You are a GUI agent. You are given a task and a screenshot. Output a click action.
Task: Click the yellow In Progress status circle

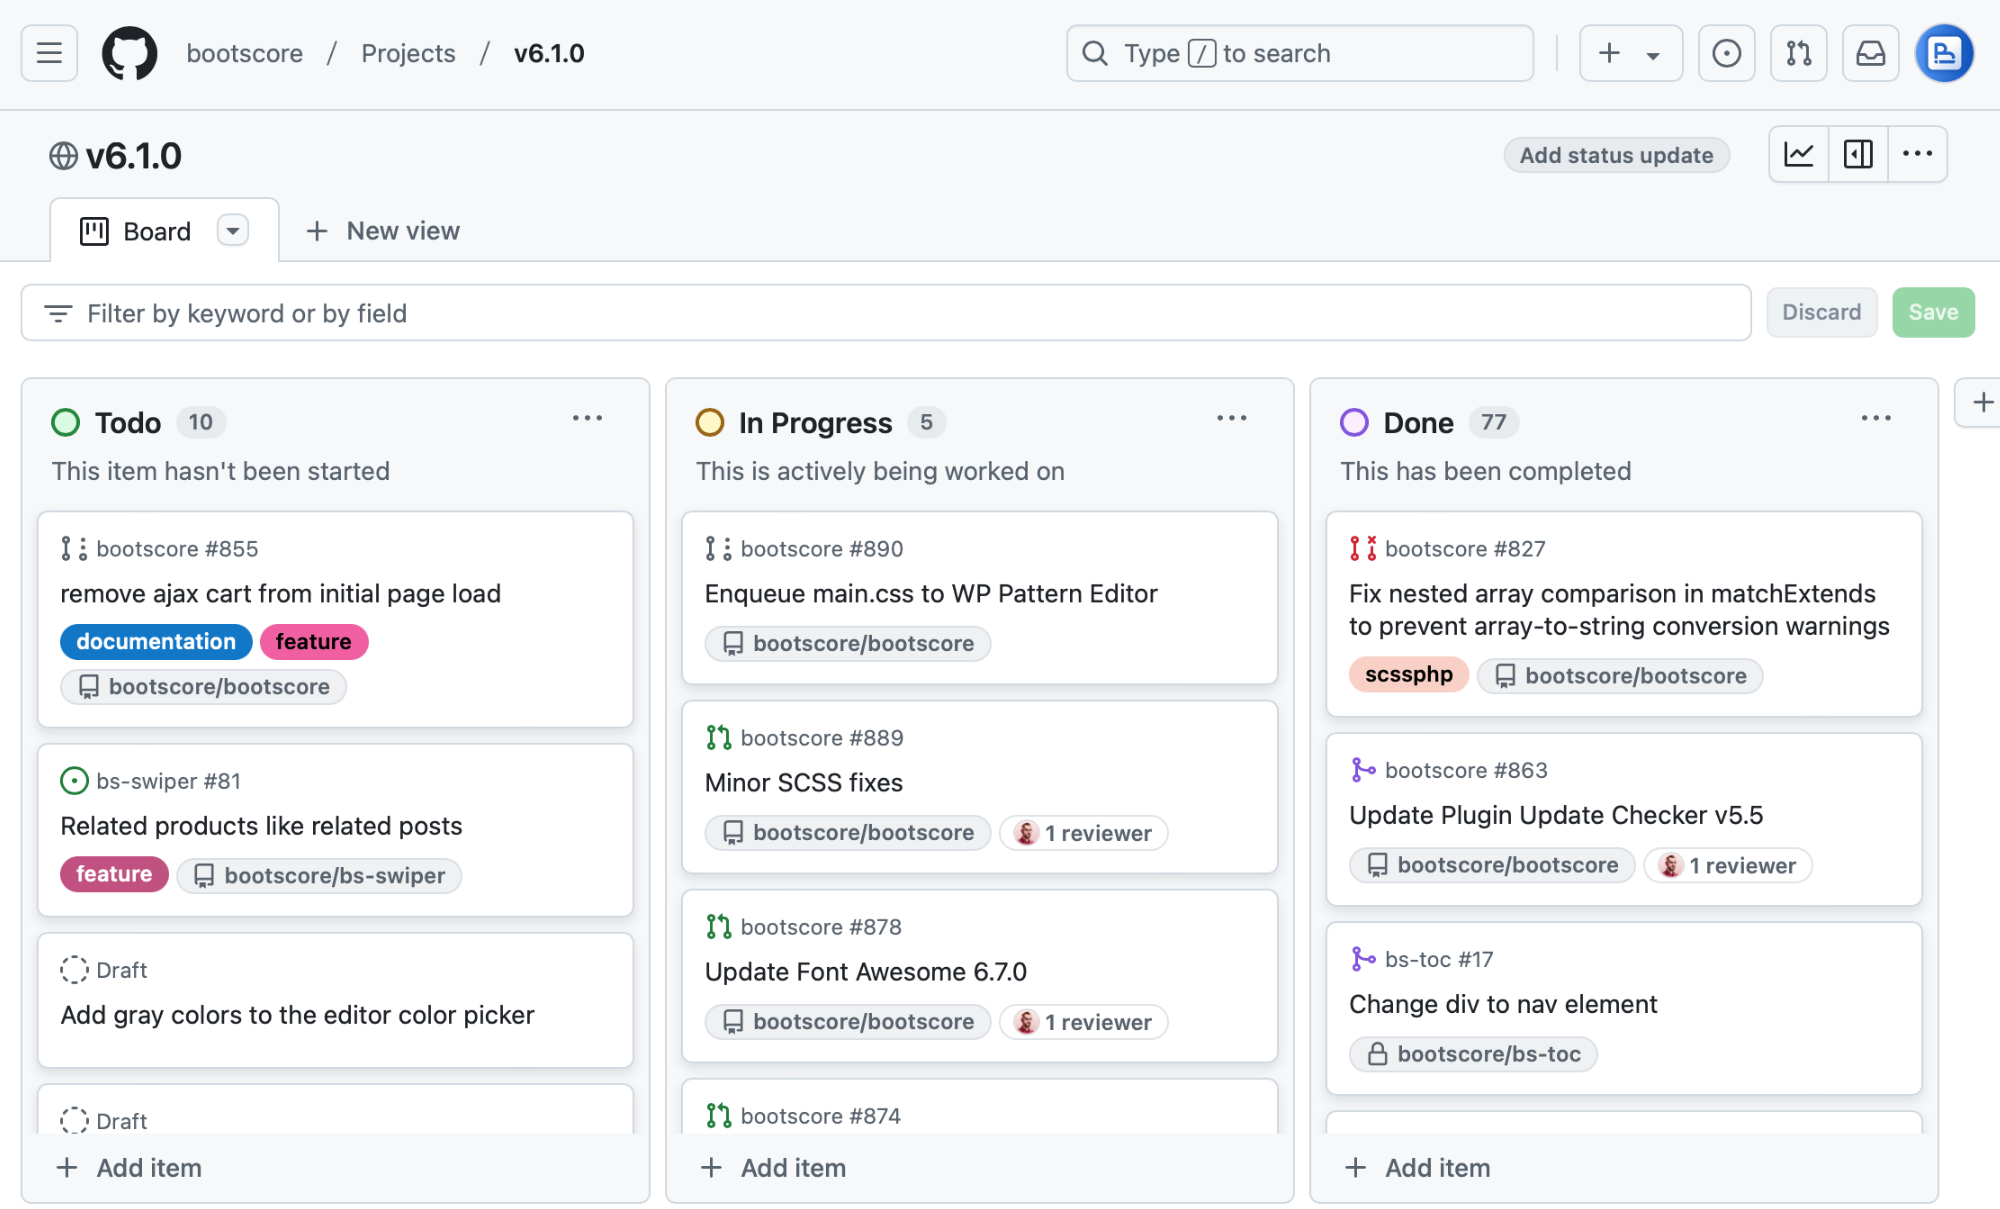[710, 422]
